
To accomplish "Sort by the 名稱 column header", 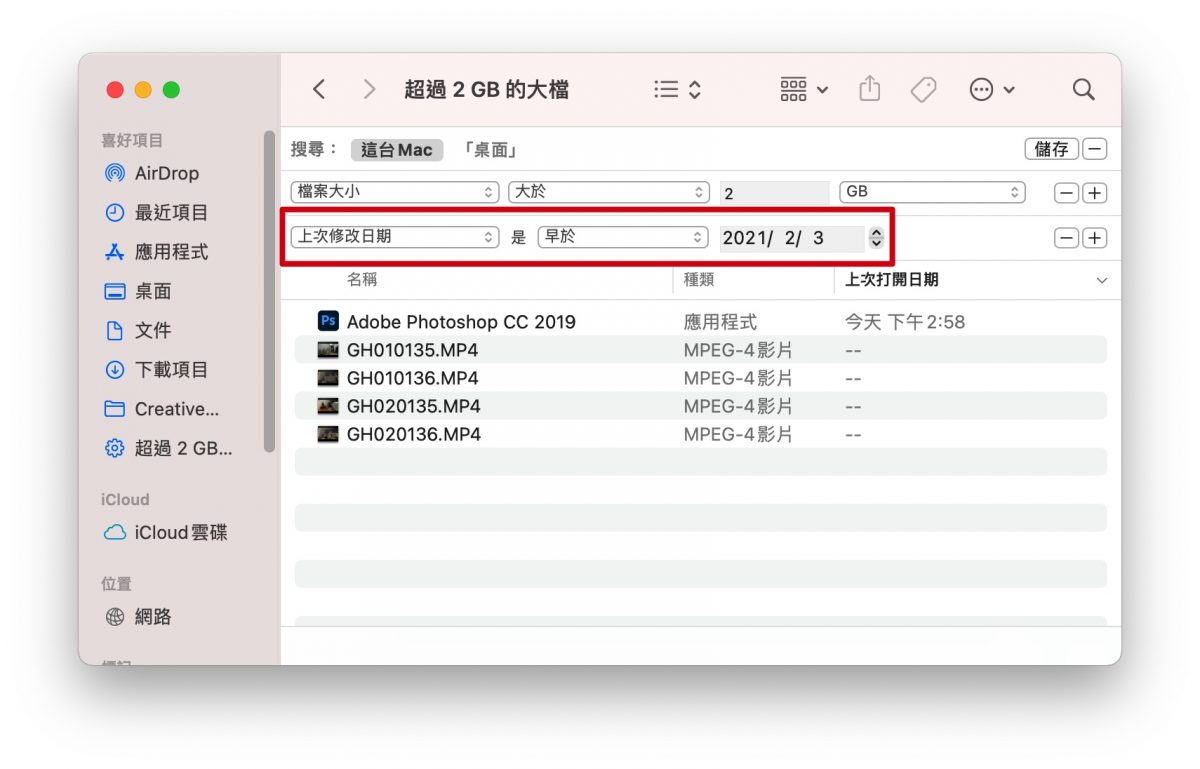I will 362,280.
